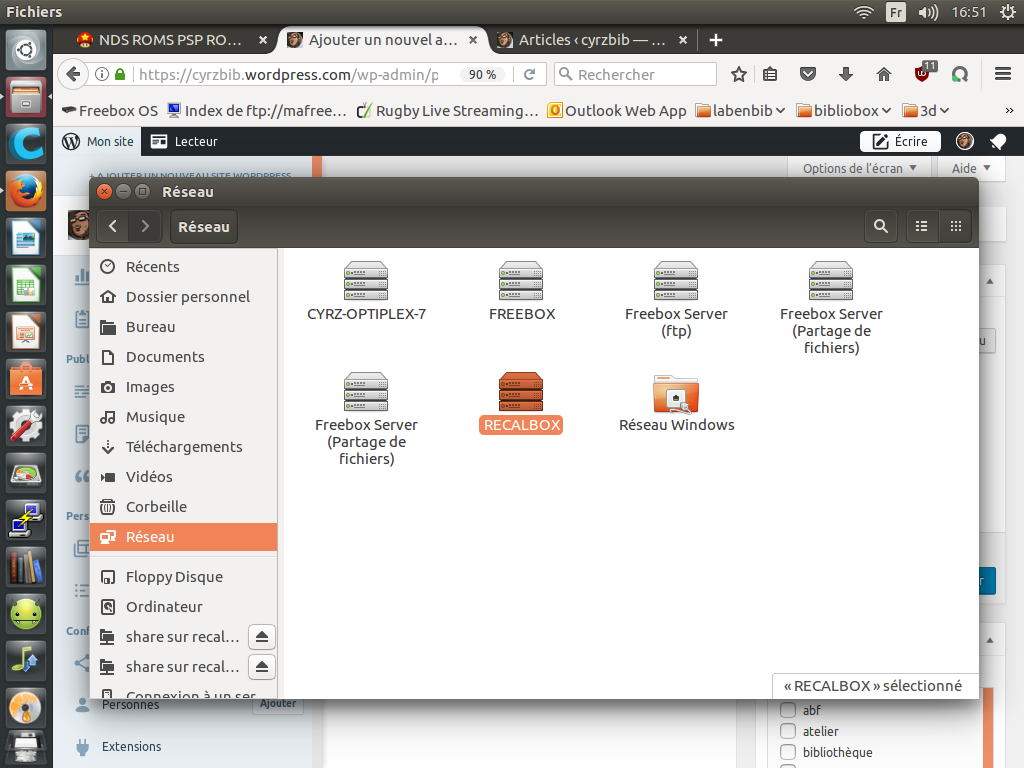Switch to the NDS ROMS PSP tab
Viewport: 1024px width, 768px height.
click(x=163, y=40)
